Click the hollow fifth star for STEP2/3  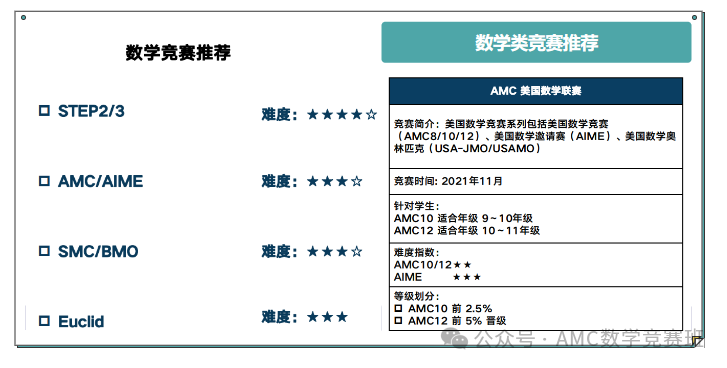371,114
